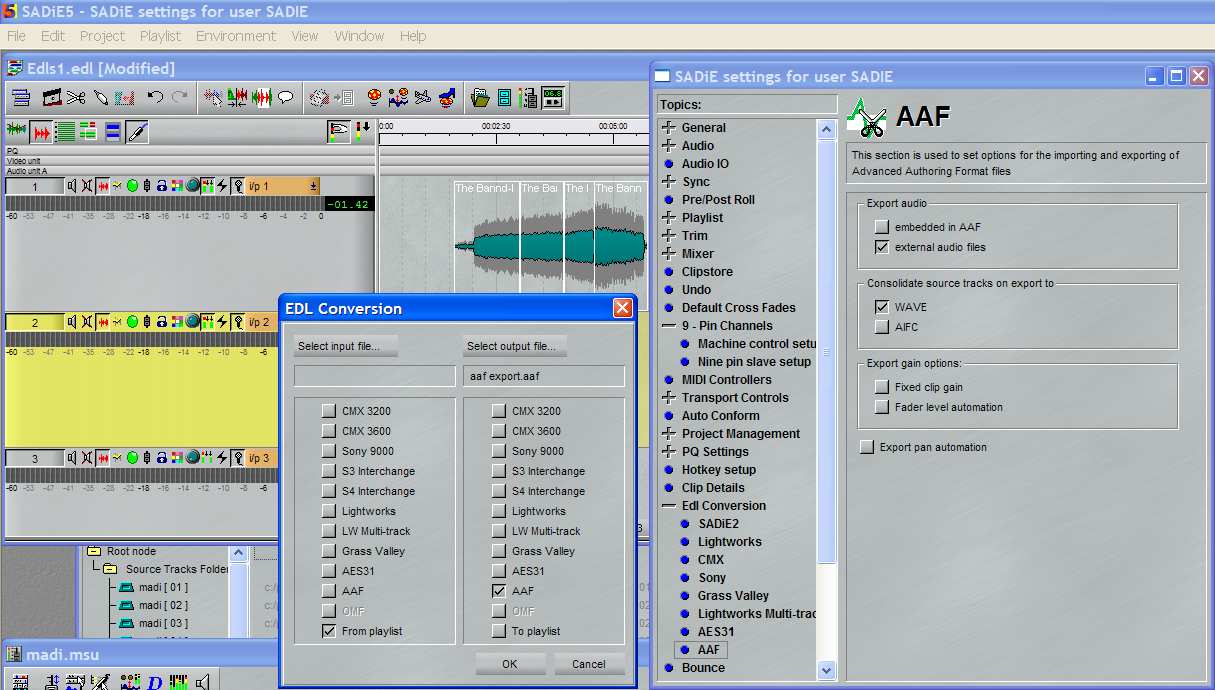Image resolution: width=1215 pixels, height=690 pixels.
Task: Select the green list view icon
Action: pos(65,131)
